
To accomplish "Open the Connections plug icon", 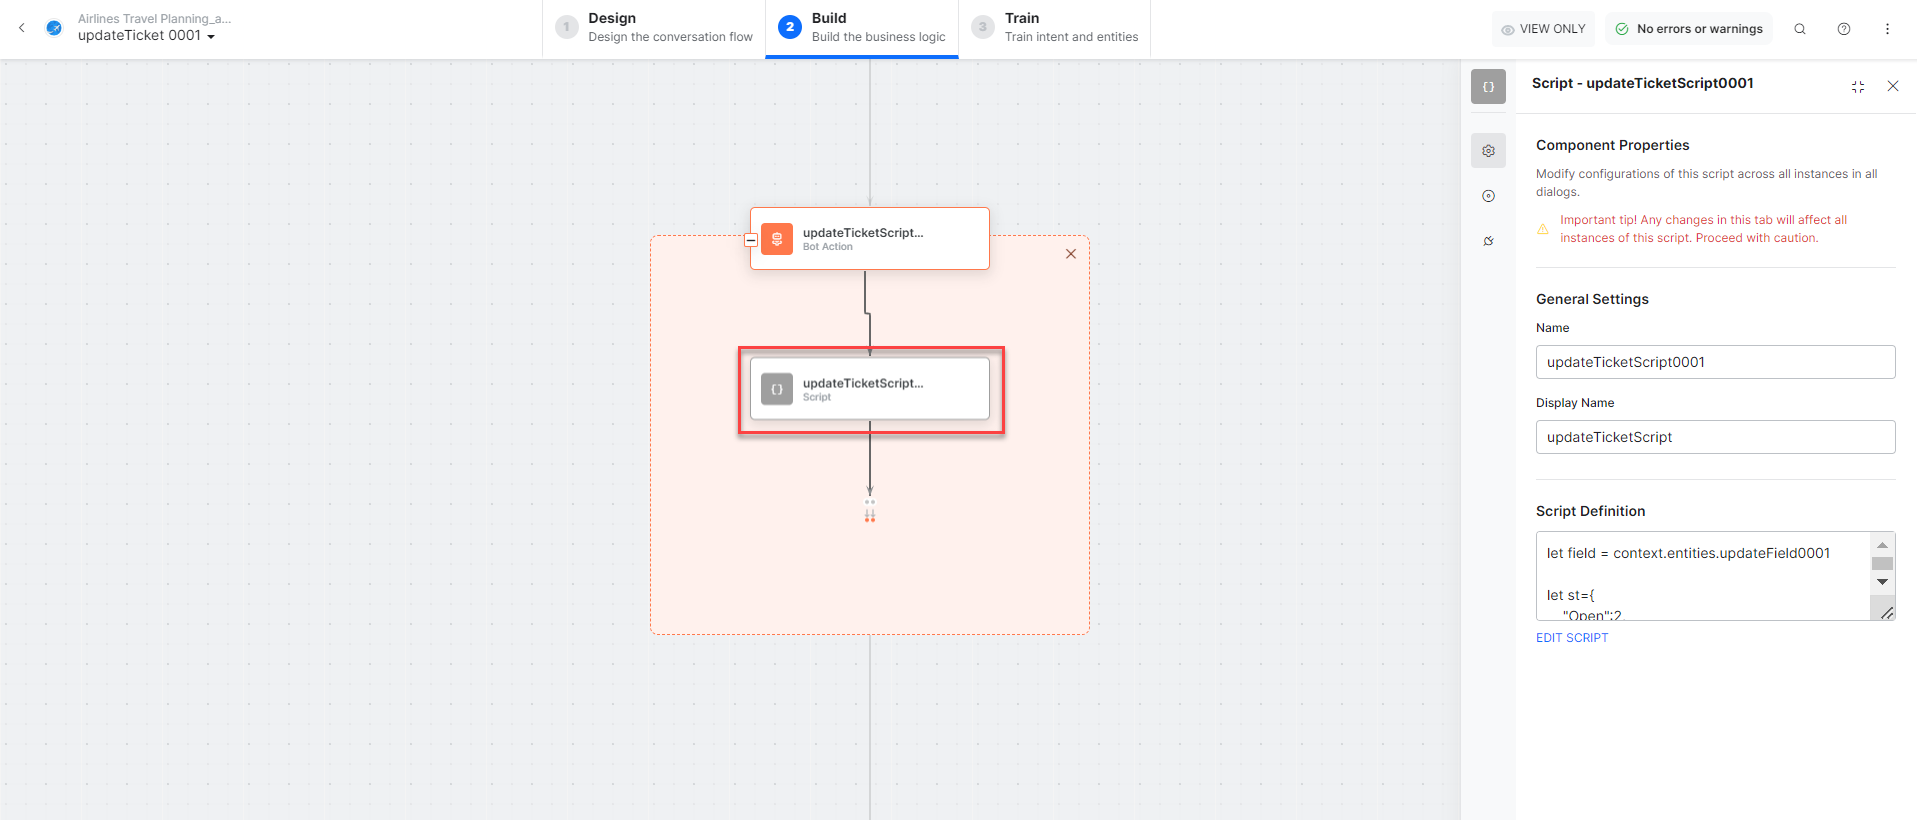I will [1488, 241].
